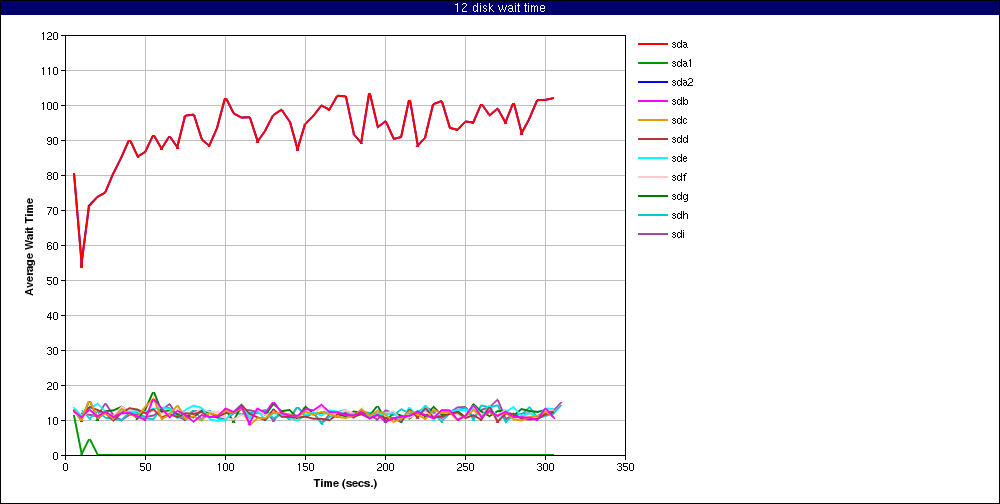Click the sda line endpoint near 102
The width and height of the screenshot is (1000, 504).
pos(552,98)
